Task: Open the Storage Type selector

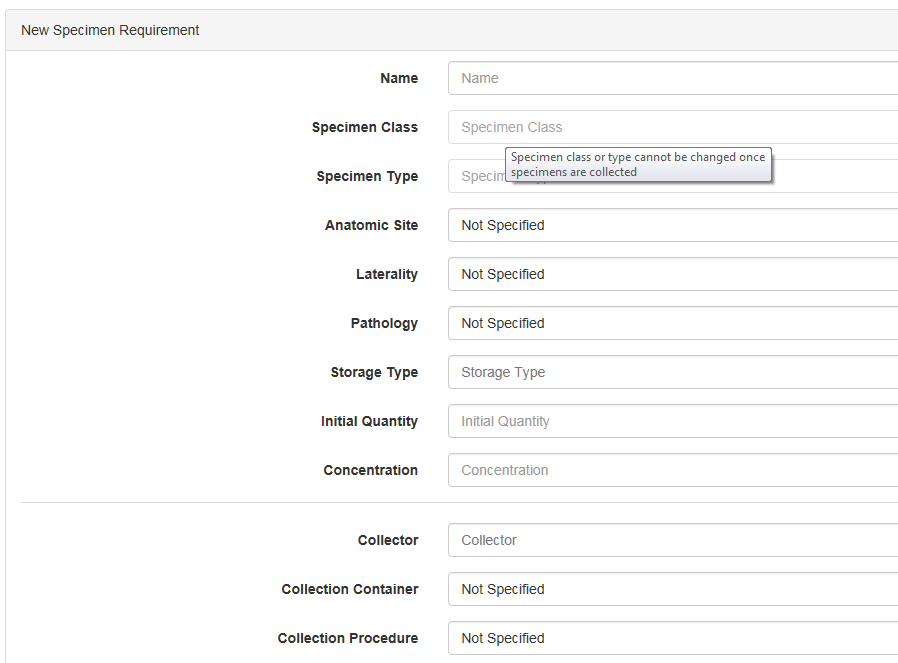Action: click(670, 372)
